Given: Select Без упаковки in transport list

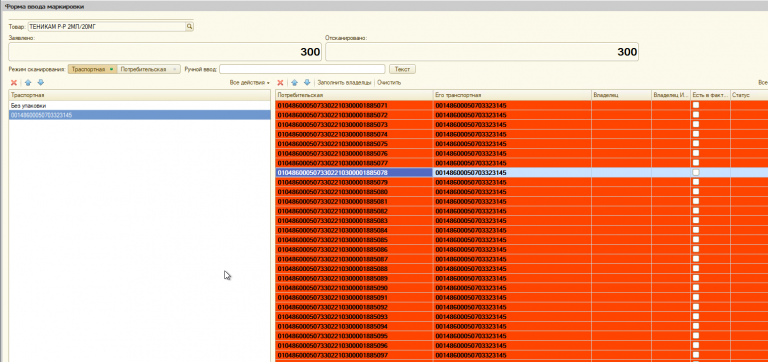Looking at the screenshot, I should pyautogui.click(x=140, y=105).
